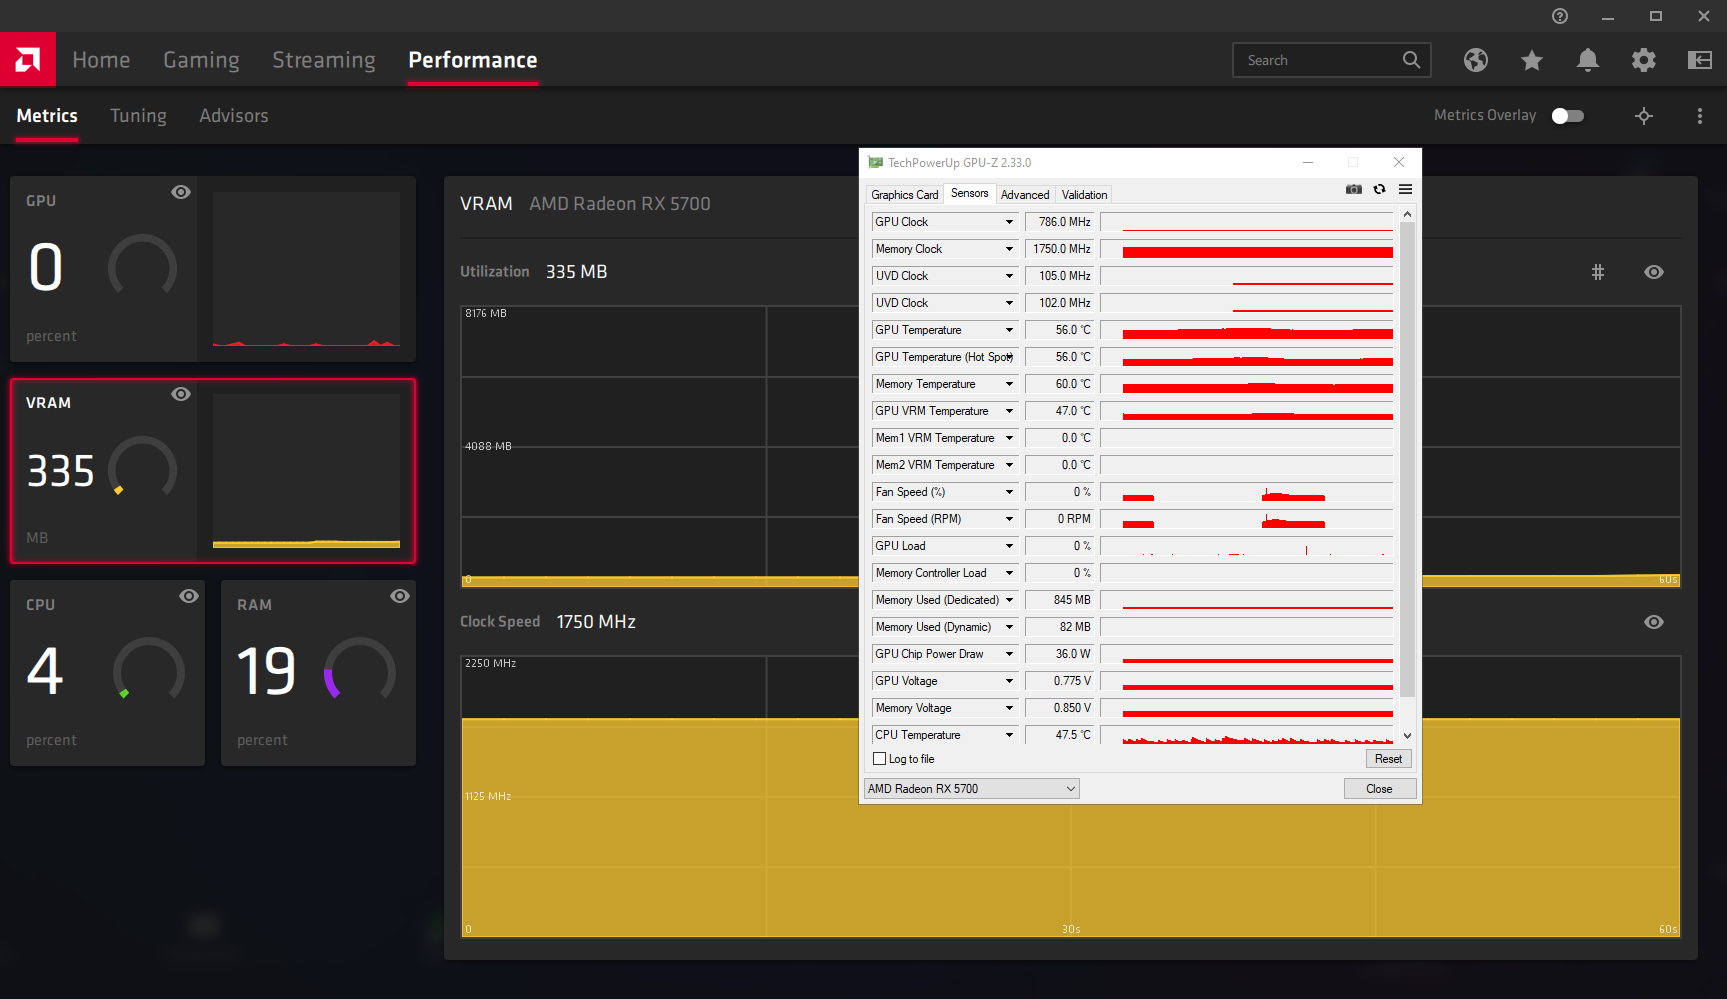Click the Utilization 335 MB readout
Image resolution: width=1727 pixels, height=999 pixels.
coord(576,272)
